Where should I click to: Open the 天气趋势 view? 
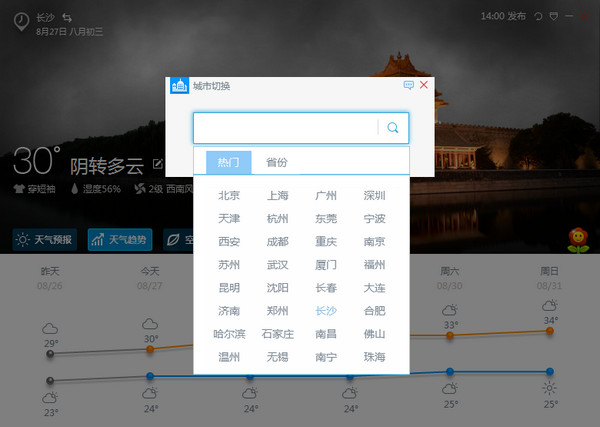tap(118, 240)
